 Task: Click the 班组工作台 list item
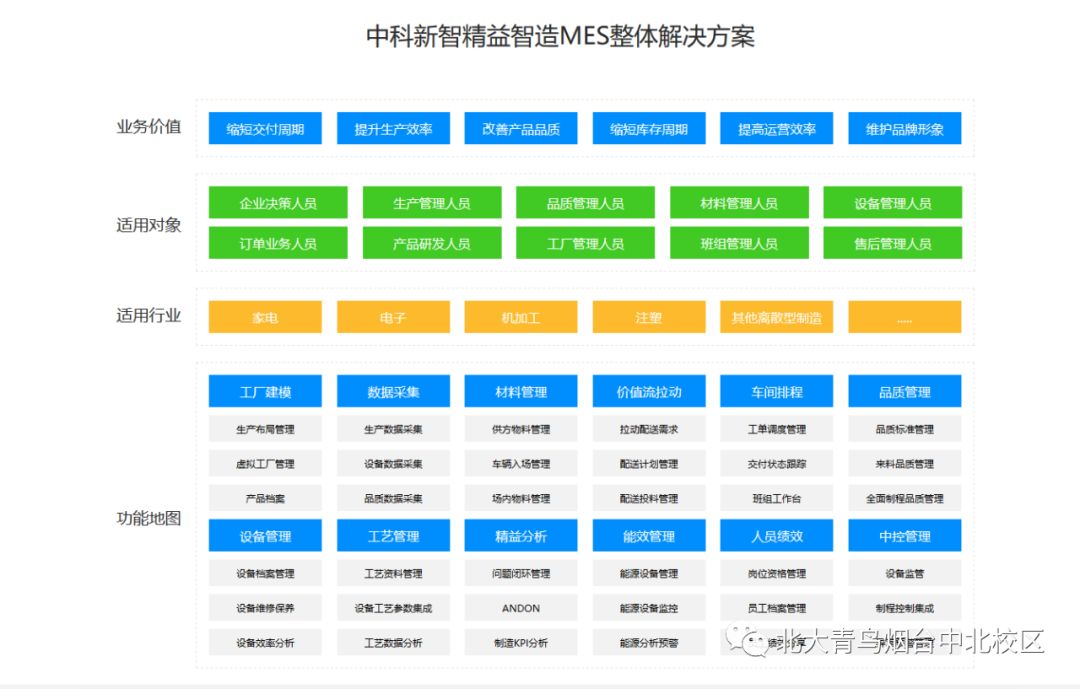776,498
